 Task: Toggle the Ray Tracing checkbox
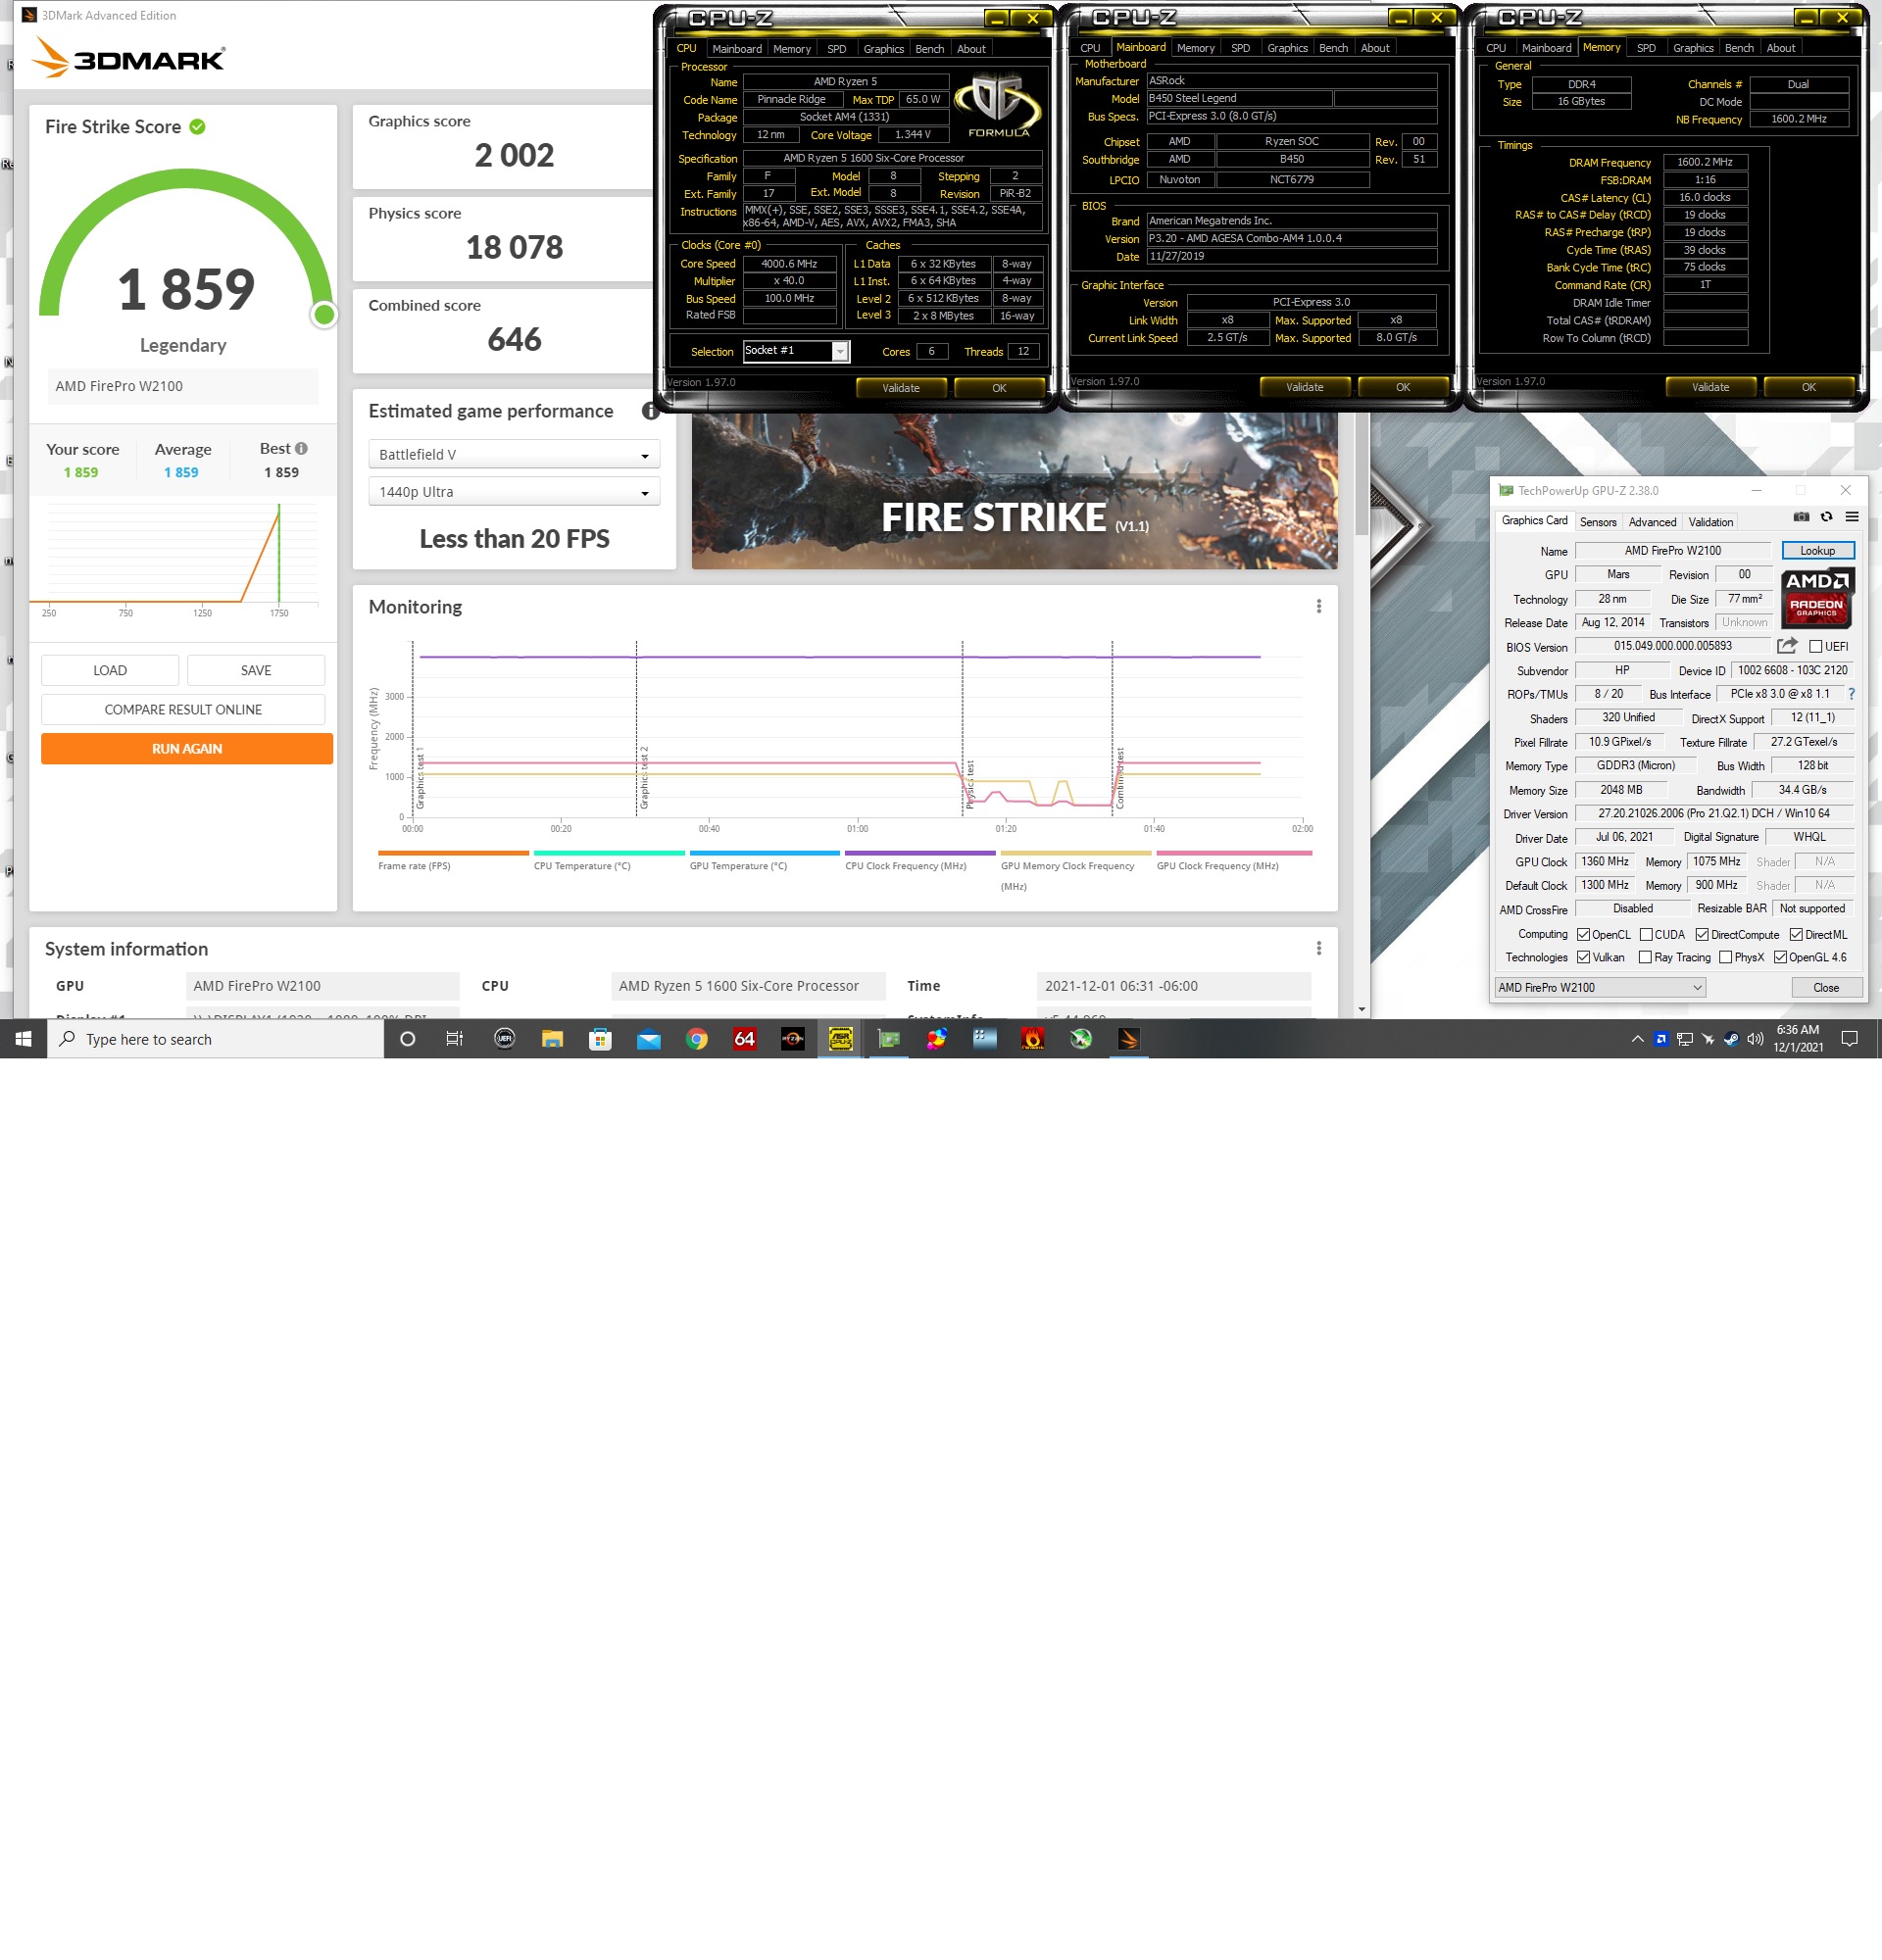pyautogui.click(x=1645, y=958)
